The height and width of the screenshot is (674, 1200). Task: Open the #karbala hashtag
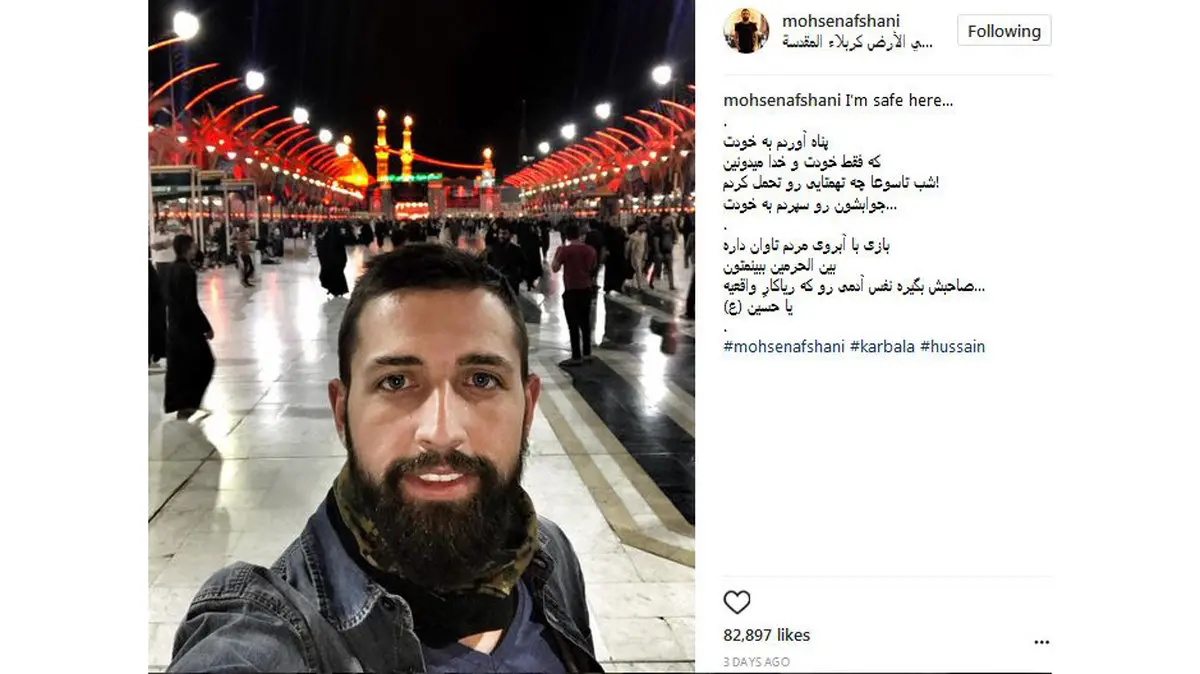(x=882, y=346)
